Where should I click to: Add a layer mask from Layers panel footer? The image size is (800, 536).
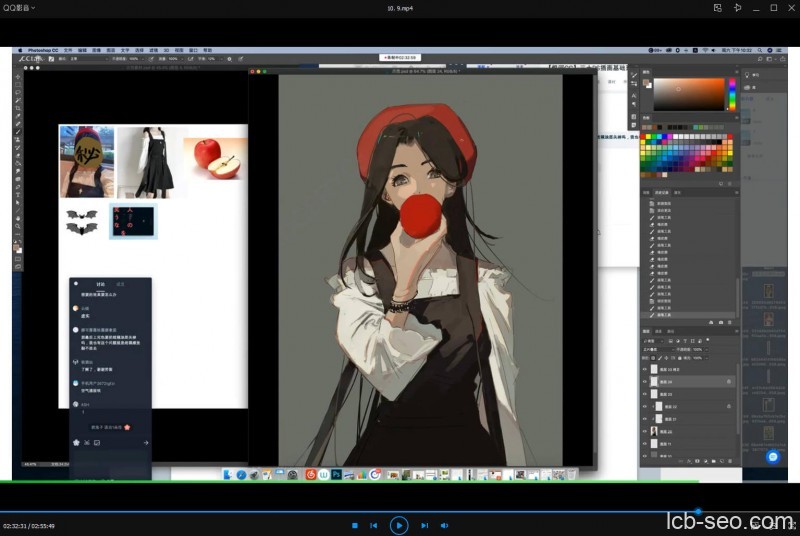(697, 461)
